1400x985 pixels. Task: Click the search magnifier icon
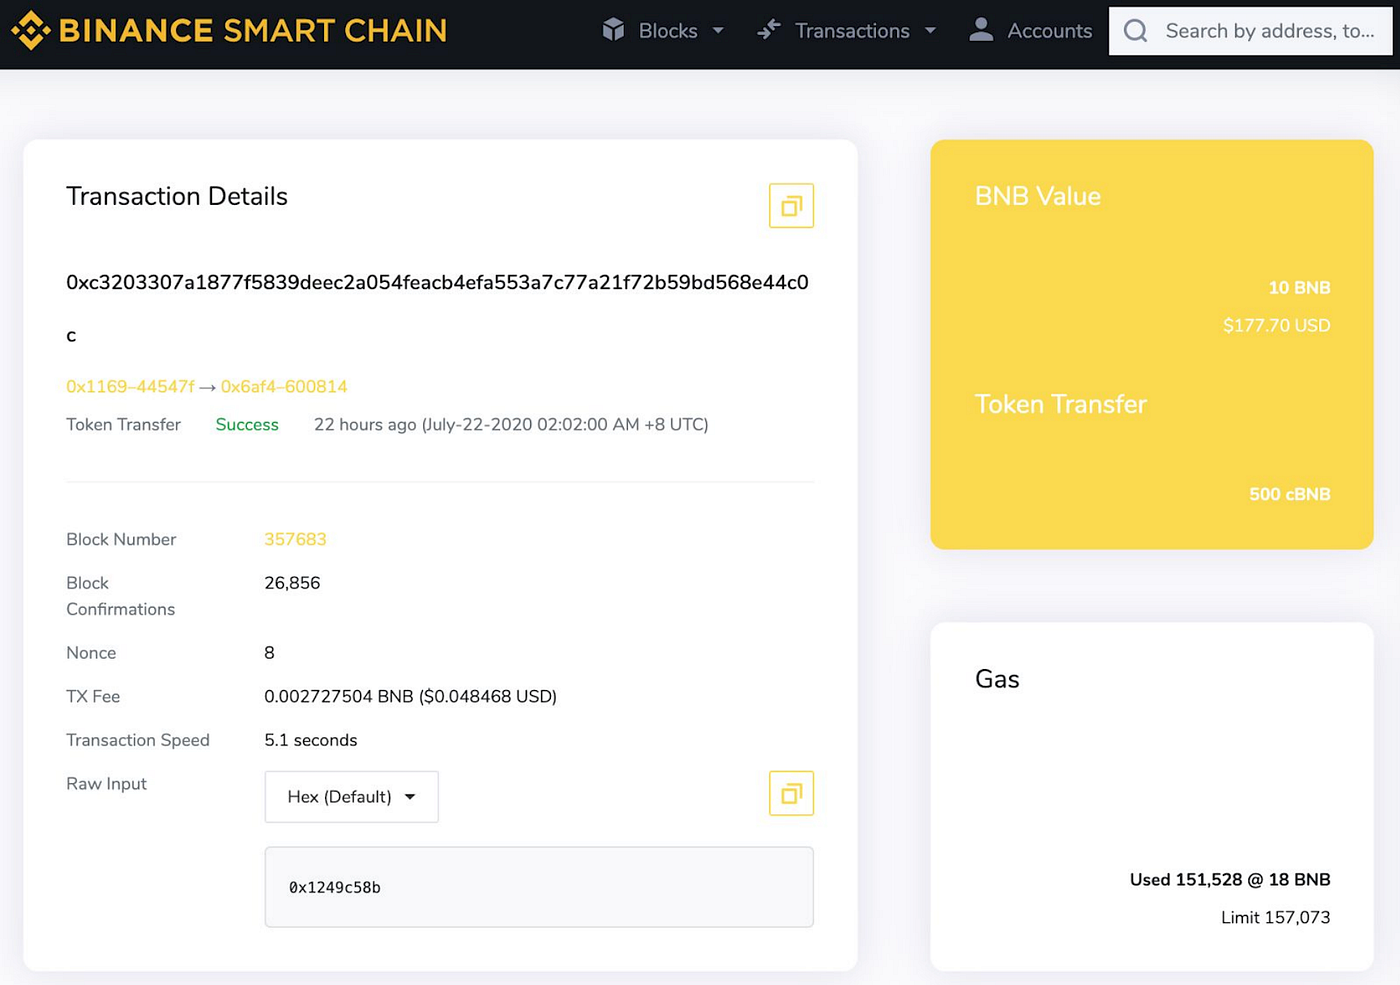pyautogui.click(x=1136, y=31)
